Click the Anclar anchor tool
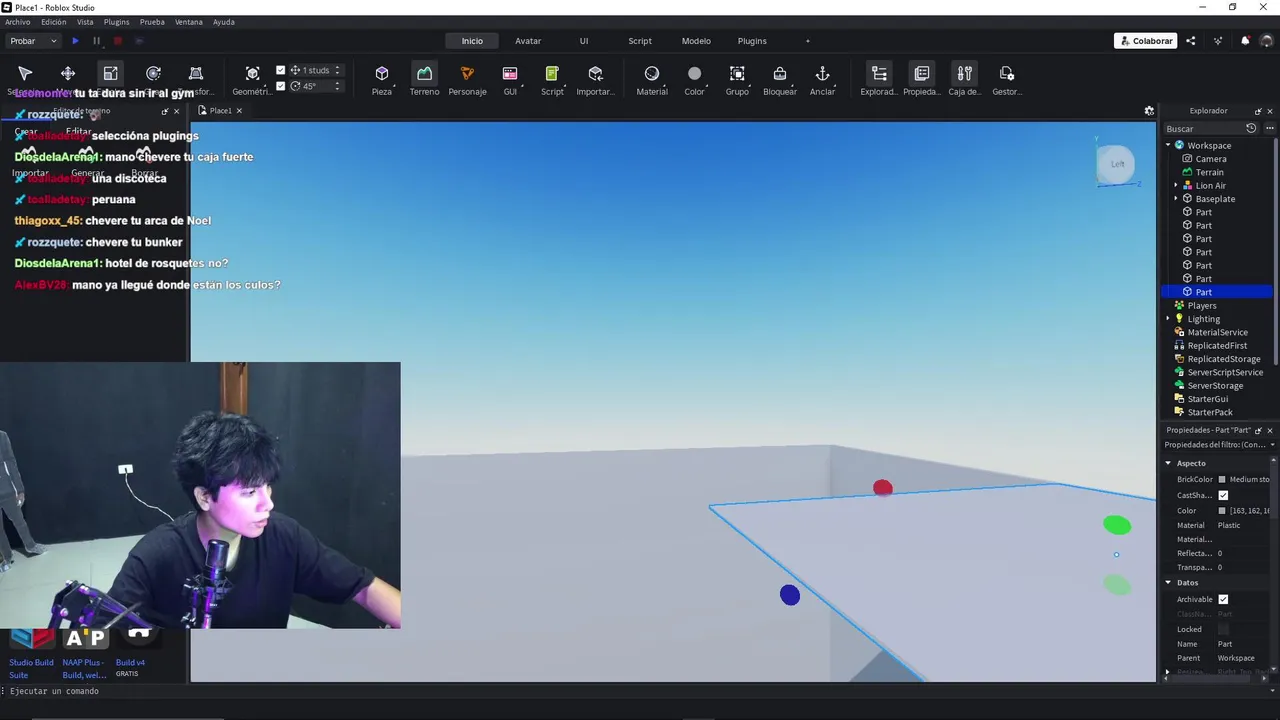1280x720 pixels. (822, 79)
